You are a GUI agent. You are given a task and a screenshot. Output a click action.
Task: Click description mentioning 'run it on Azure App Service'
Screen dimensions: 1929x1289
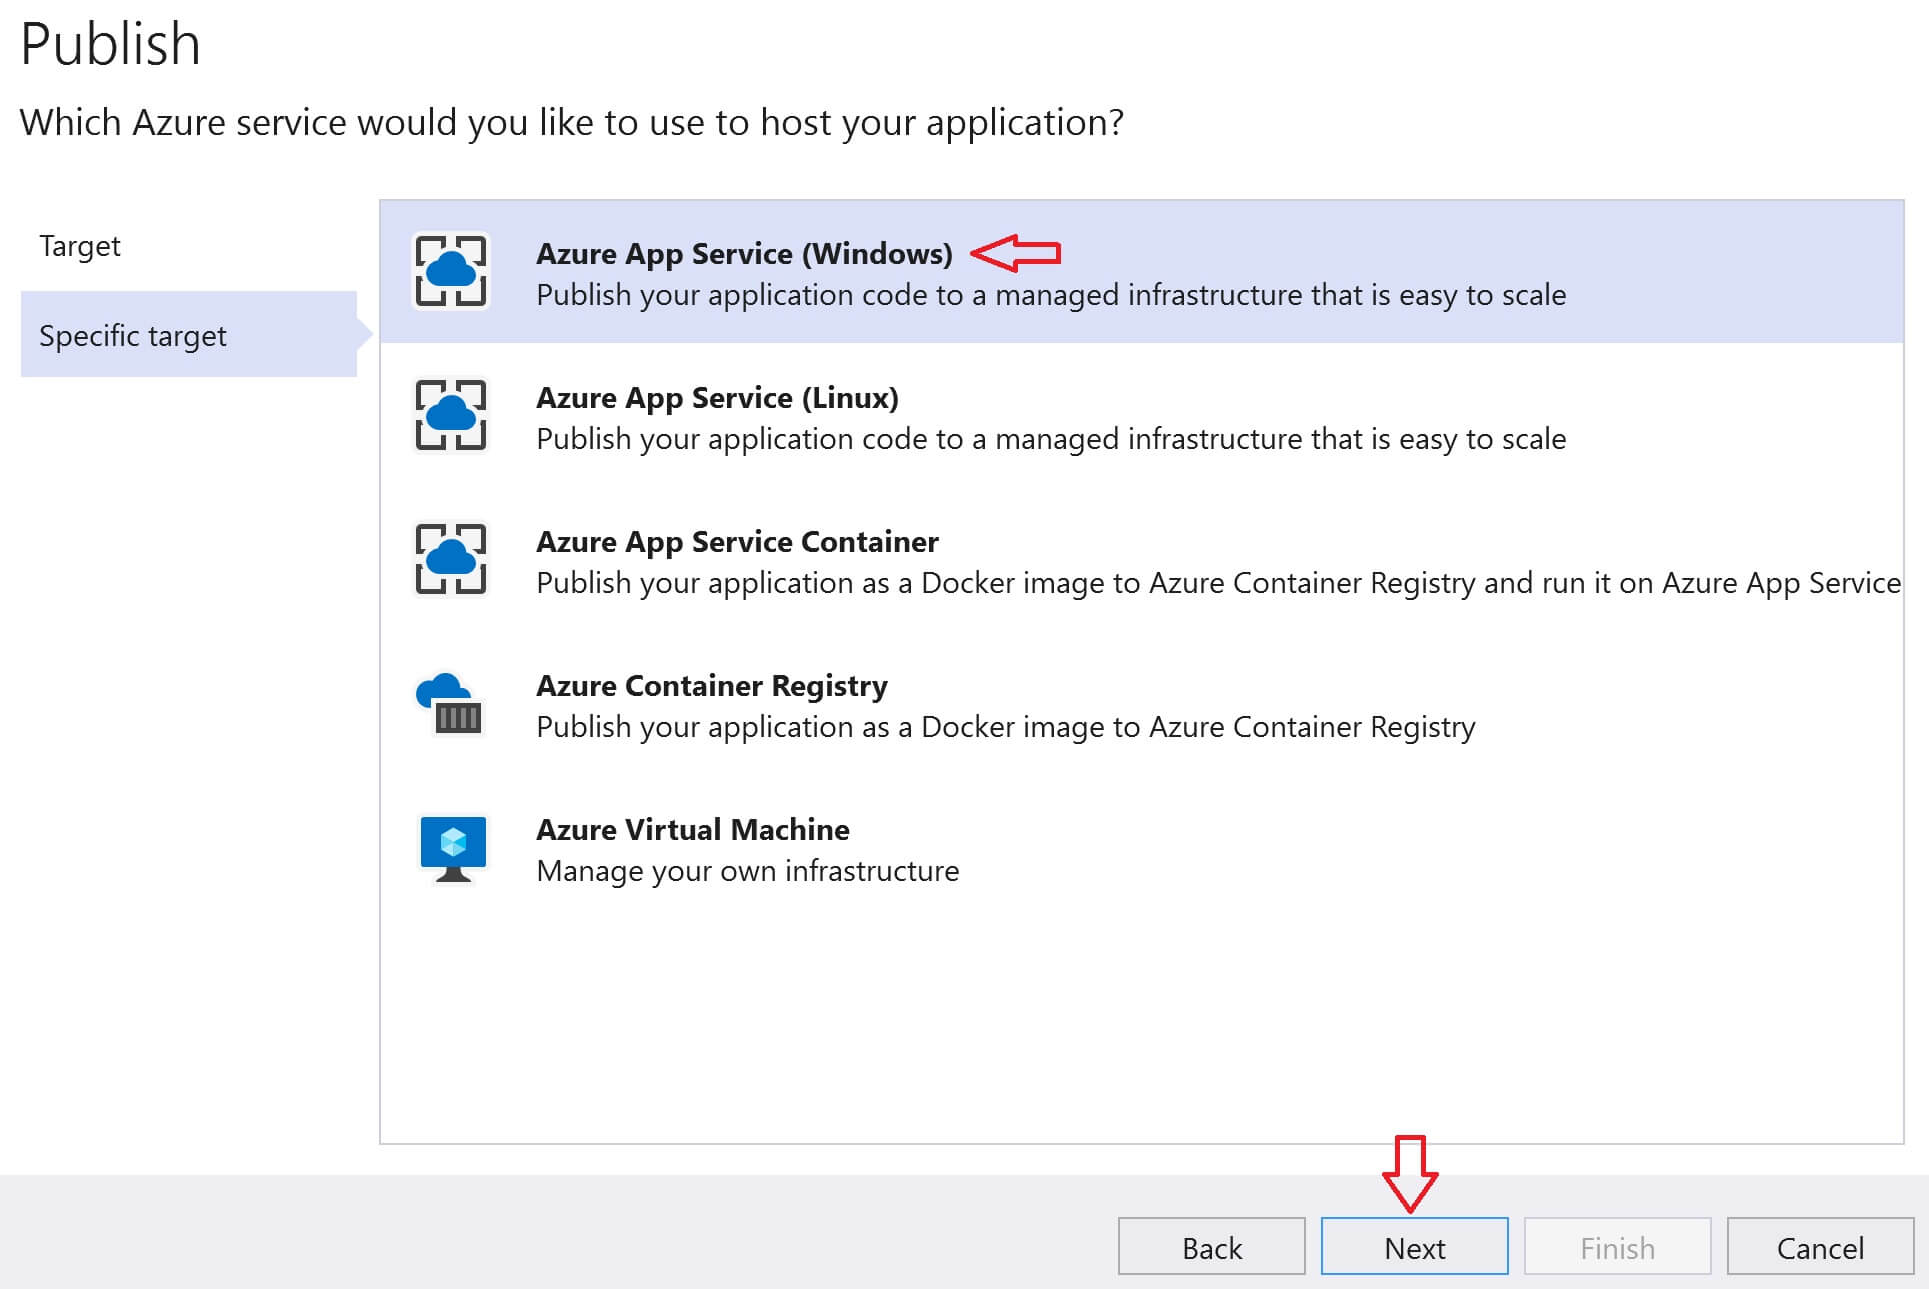coord(1218,583)
